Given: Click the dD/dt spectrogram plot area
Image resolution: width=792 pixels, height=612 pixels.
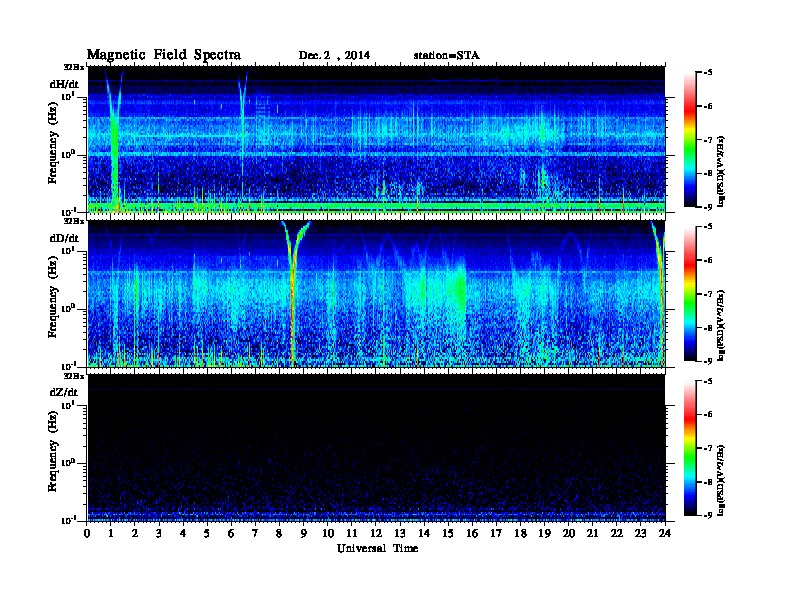Looking at the screenshot, I should [376, 293].
